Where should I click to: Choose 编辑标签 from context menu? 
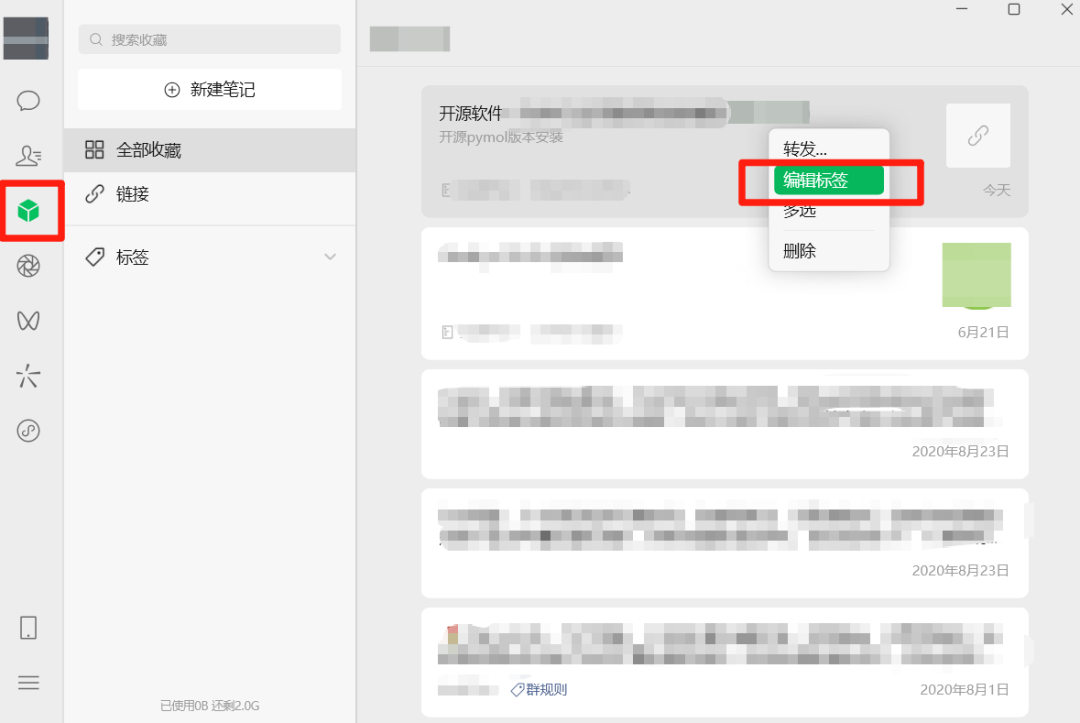[x=829, y=180]
